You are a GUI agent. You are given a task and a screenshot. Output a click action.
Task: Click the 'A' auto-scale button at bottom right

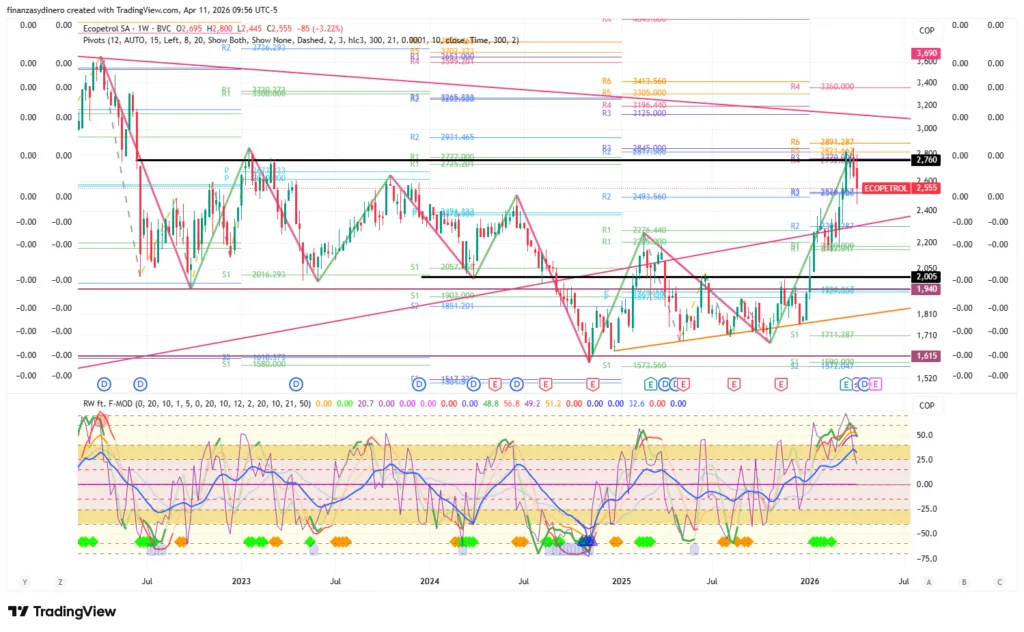click(929, 581)
